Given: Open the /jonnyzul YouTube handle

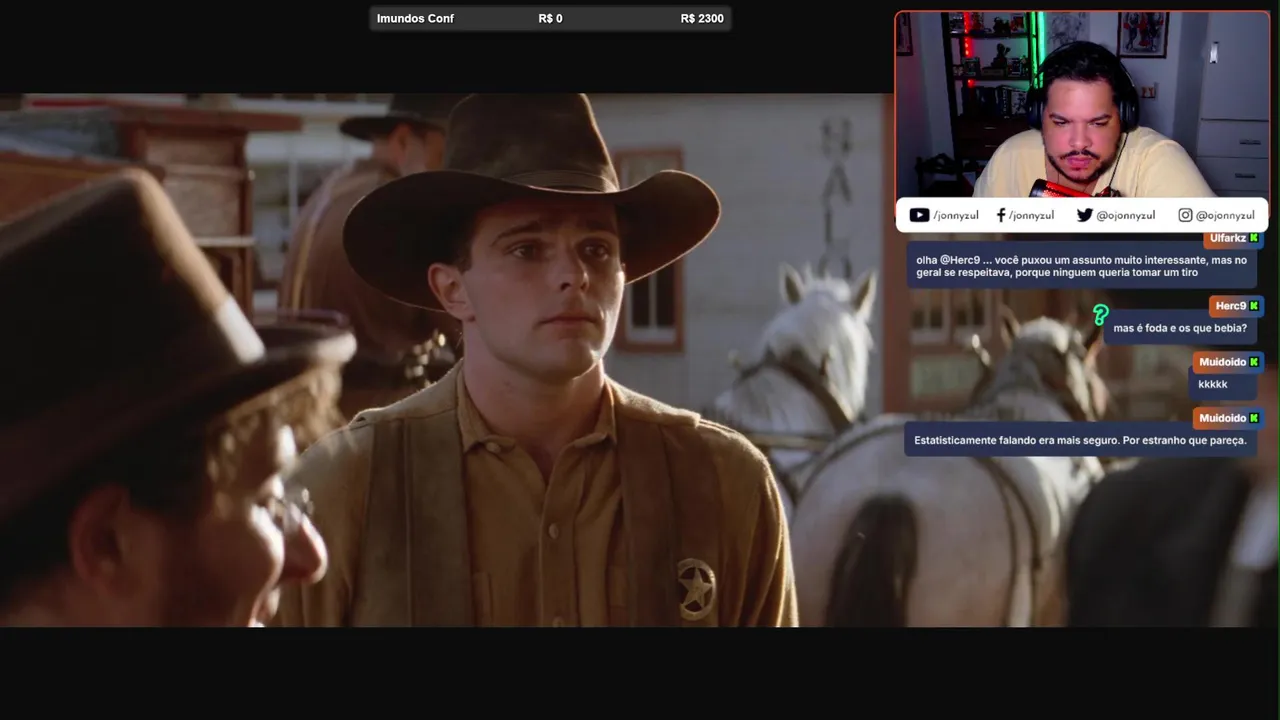Looking at the screenshot, I should tap(956, 215).
